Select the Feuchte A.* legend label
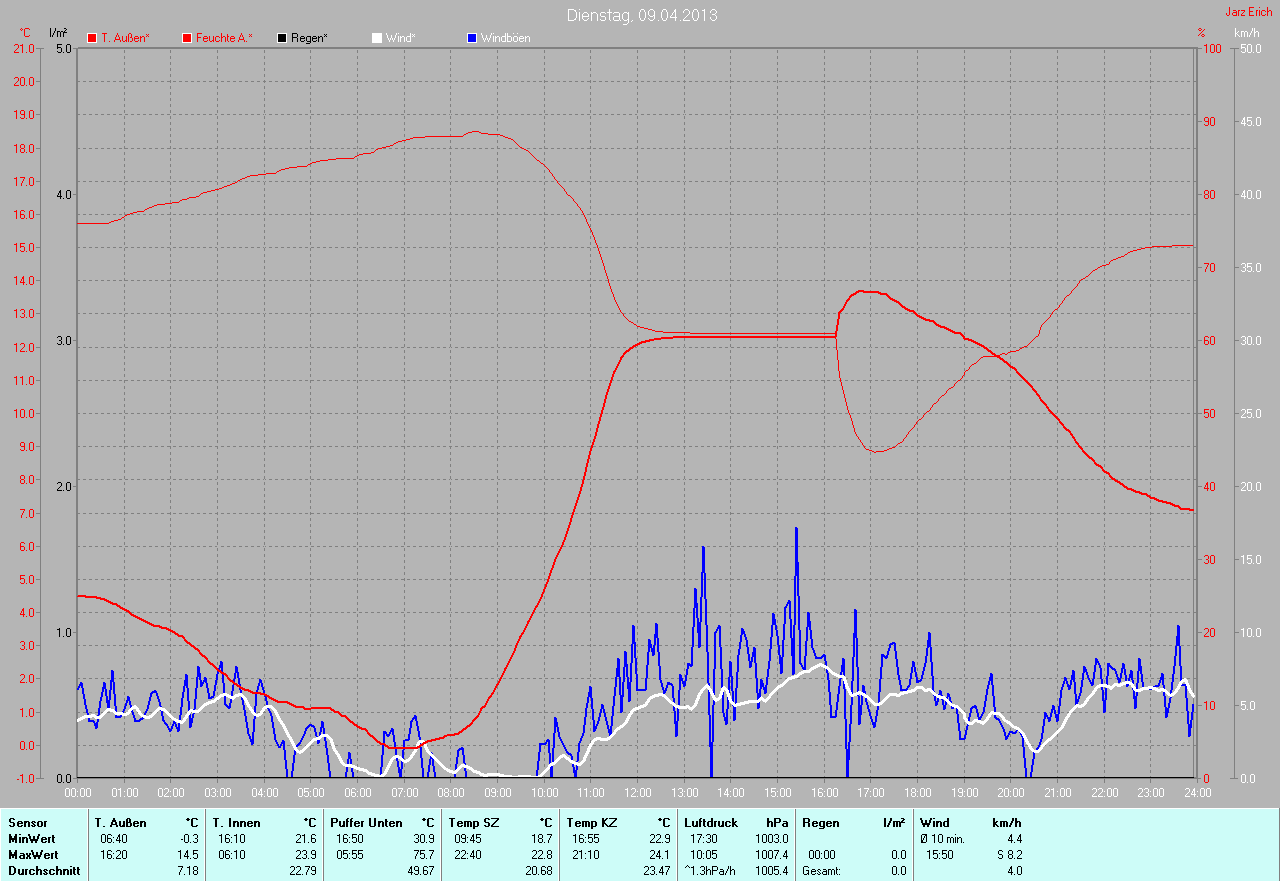Screen dimensions: 1280x881 click(x=224, y=38)
